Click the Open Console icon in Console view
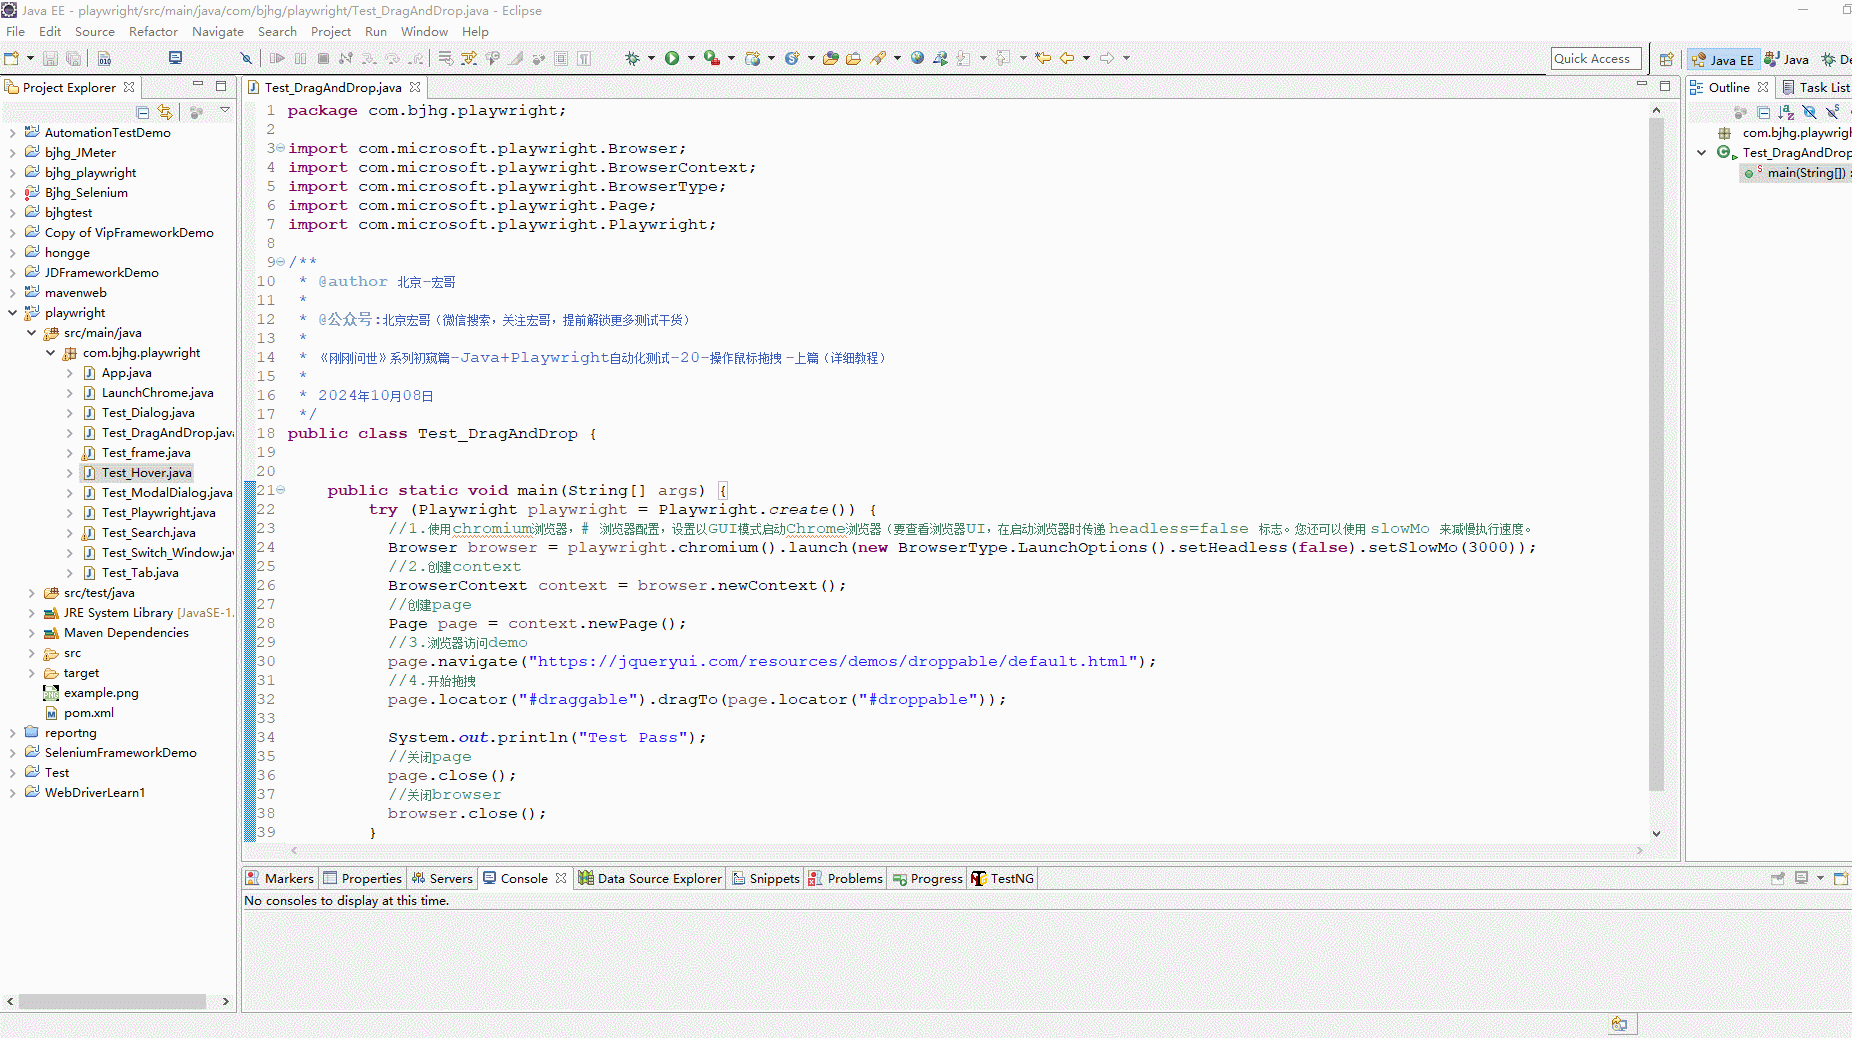Screen dimensions: 1852x1038 (x=1841, y=878)
